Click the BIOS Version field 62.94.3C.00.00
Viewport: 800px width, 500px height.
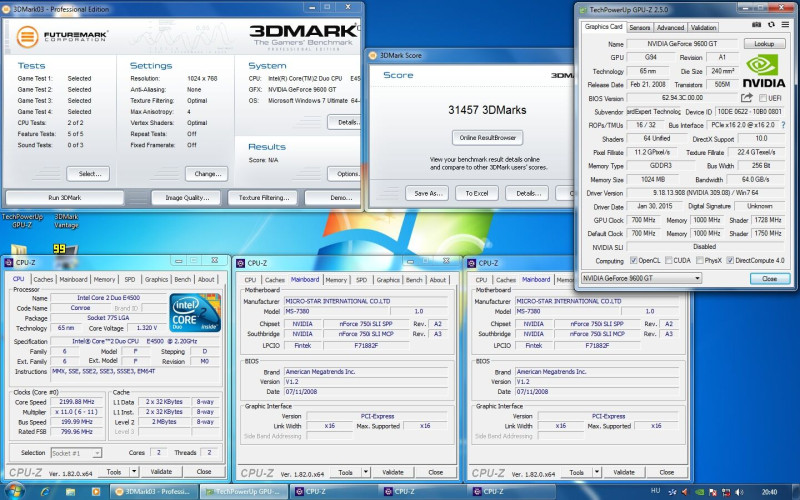click(682, 97)
